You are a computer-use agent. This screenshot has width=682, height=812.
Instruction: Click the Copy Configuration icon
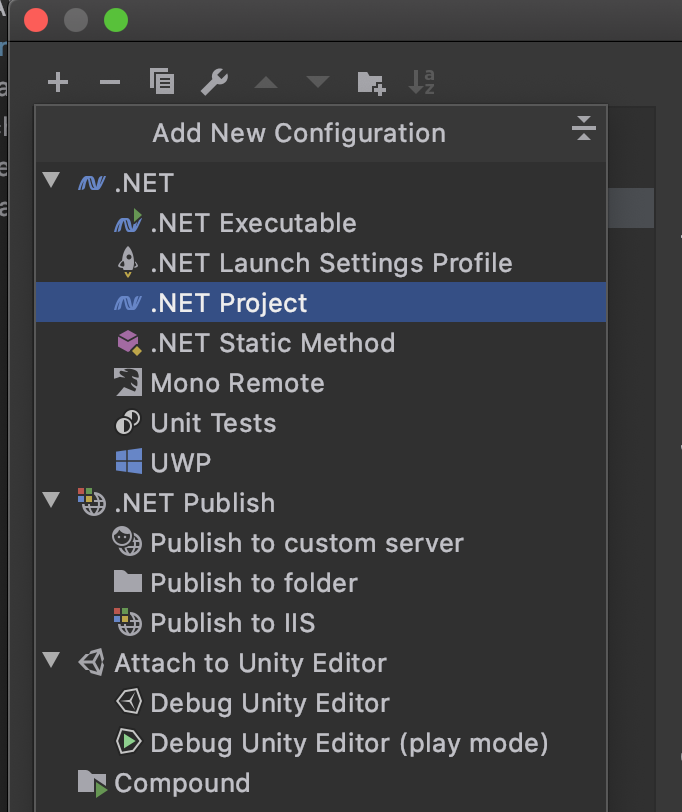tap(162, 81)
